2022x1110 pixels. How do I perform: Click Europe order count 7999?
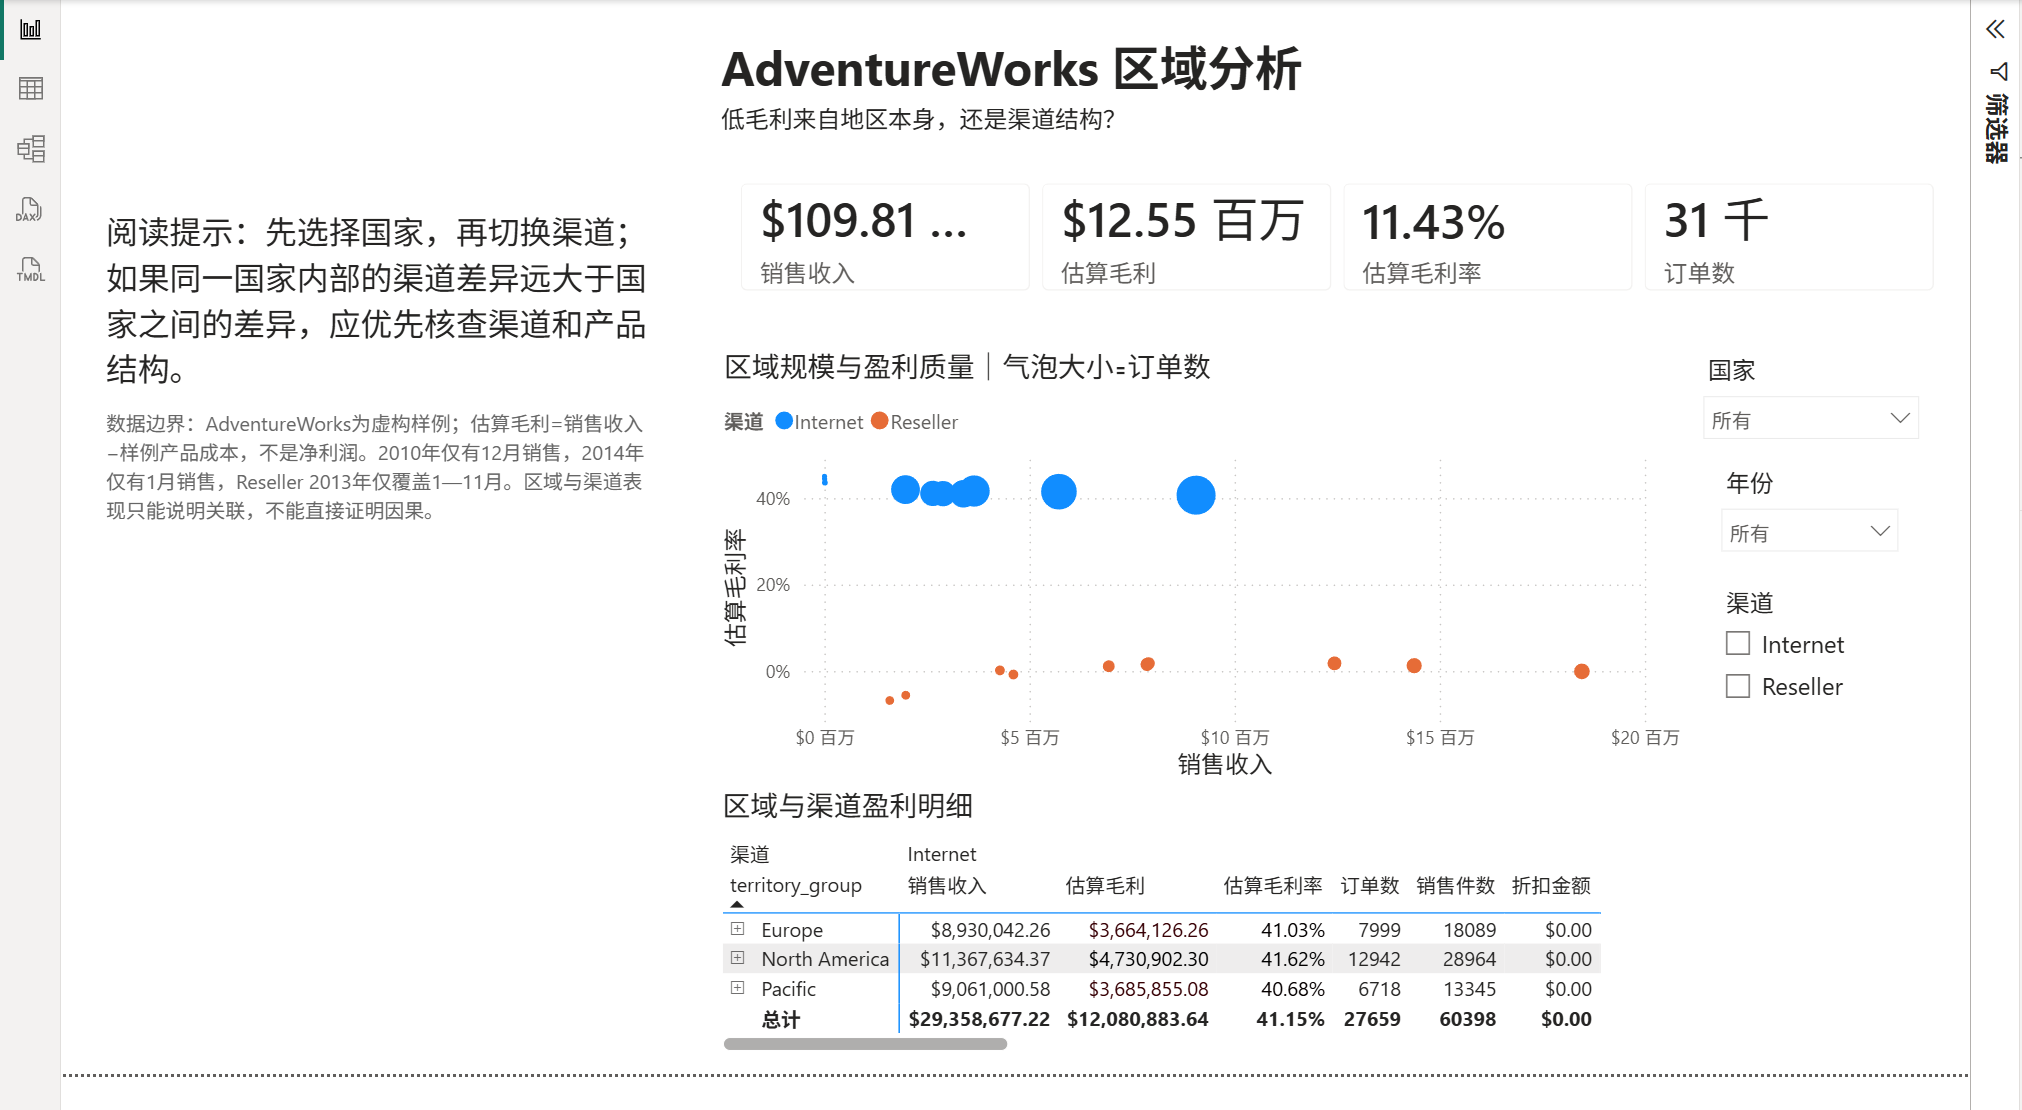coord(1379,930)
